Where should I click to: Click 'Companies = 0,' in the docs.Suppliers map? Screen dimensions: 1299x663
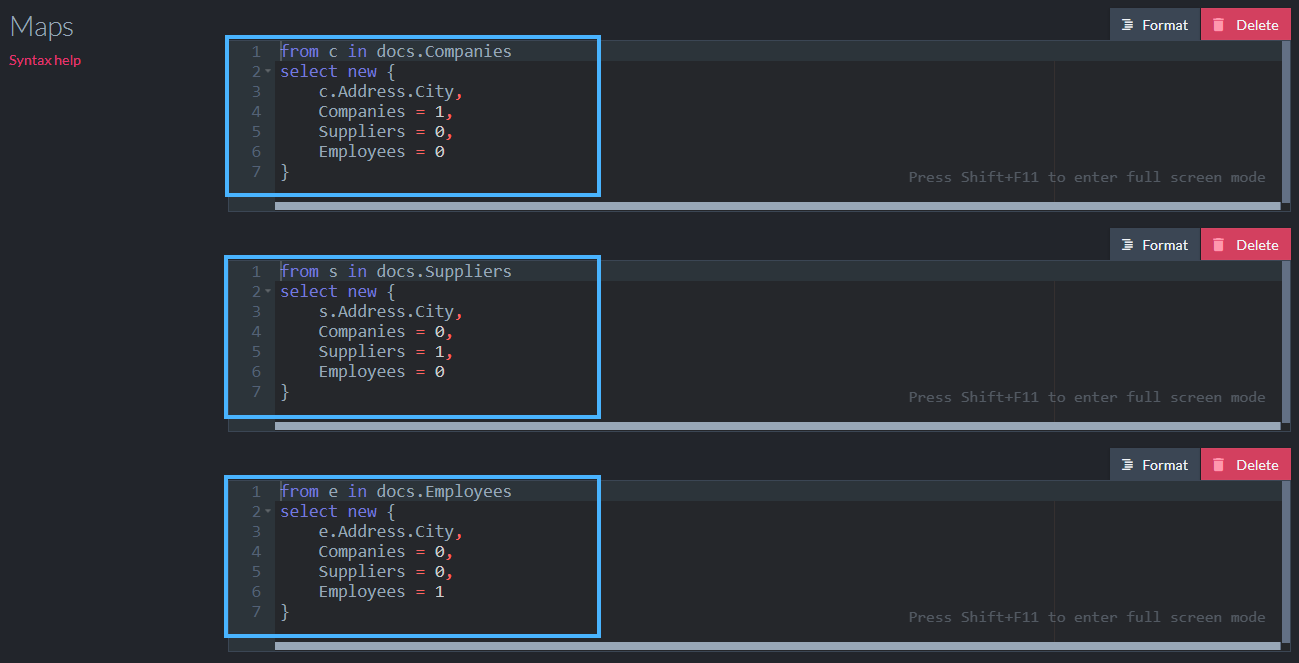386,331
